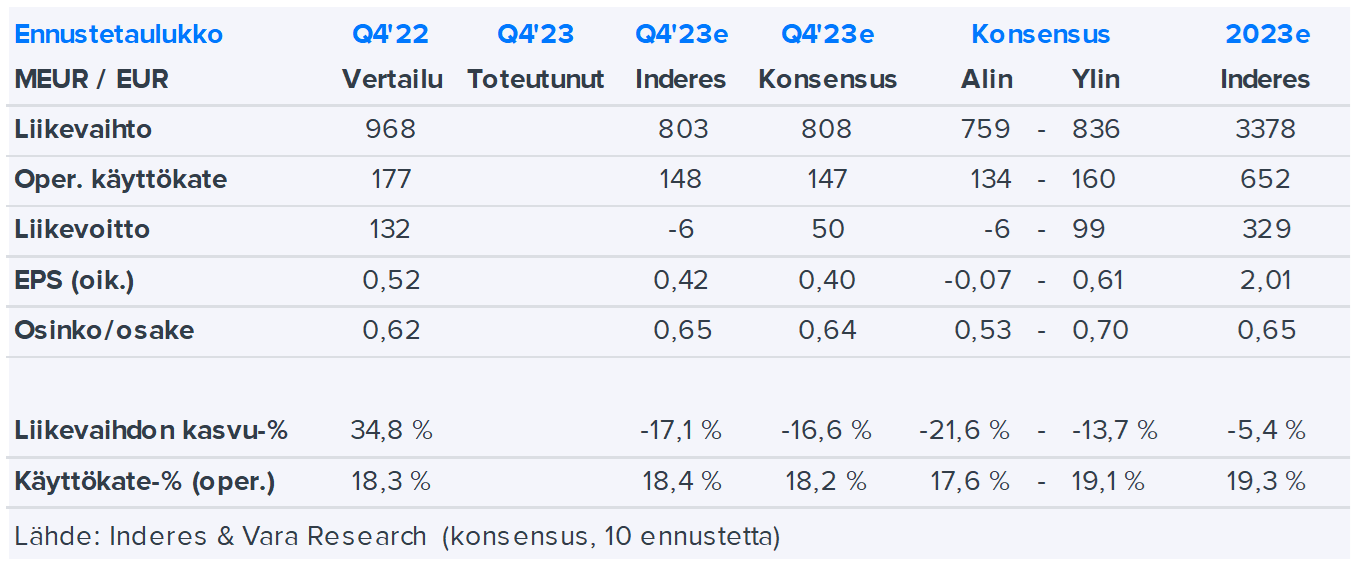
Task: Click the 2,01 EPS 2023e value
Action: coord(1265,280)
